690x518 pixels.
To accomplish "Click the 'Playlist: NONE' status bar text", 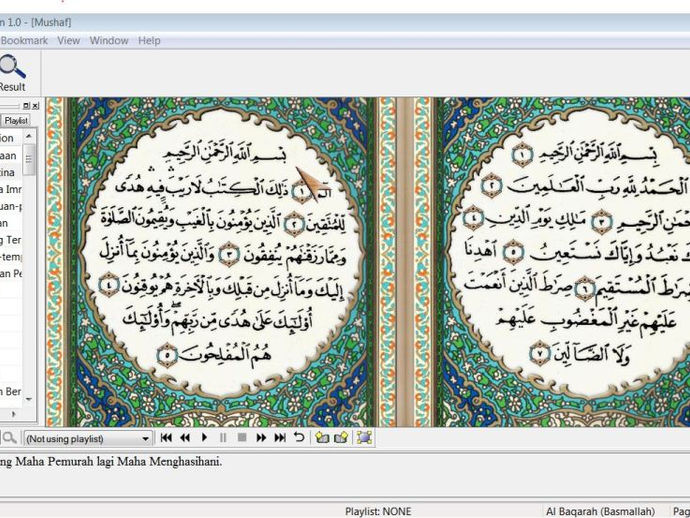I will point(378,511).
